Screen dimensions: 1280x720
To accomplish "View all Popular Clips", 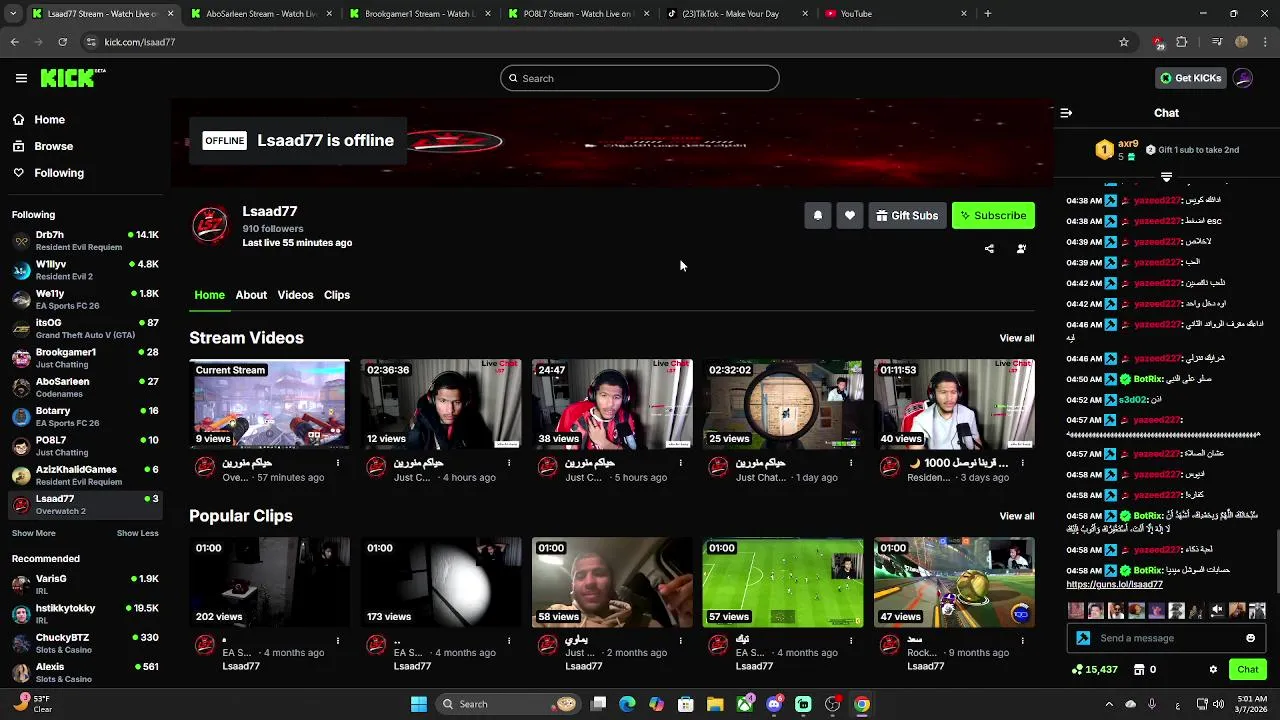I will pos(1016,516).
